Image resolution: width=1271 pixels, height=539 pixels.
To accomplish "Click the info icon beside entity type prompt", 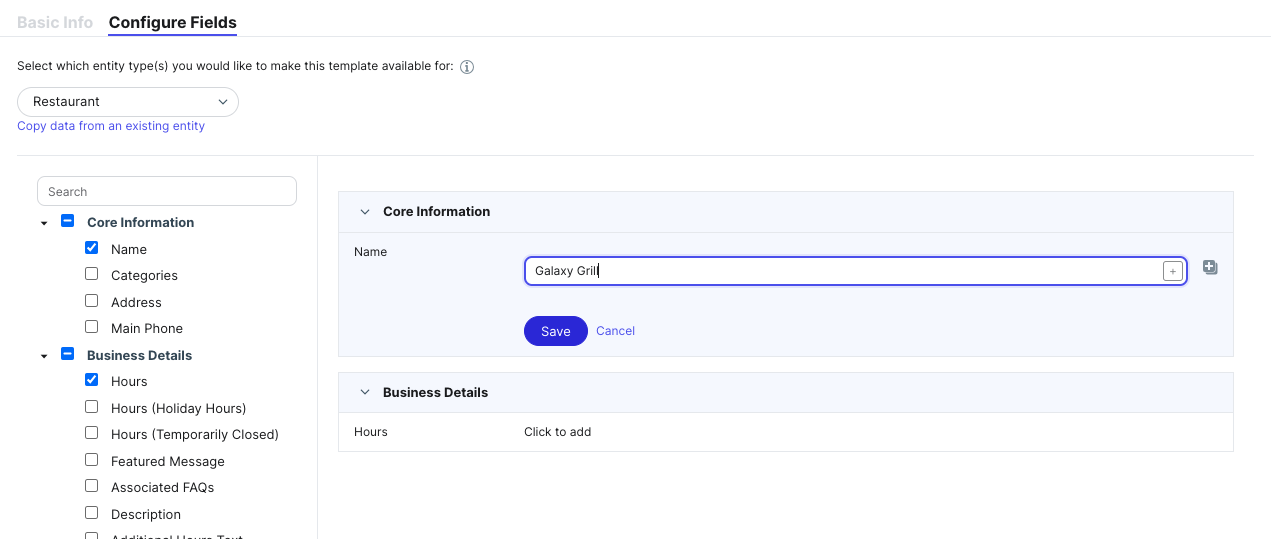I will click(466, 67).
